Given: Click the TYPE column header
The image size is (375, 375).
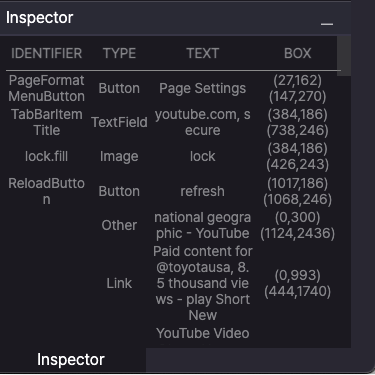Looking at the screenshot, I should (119, 53).
